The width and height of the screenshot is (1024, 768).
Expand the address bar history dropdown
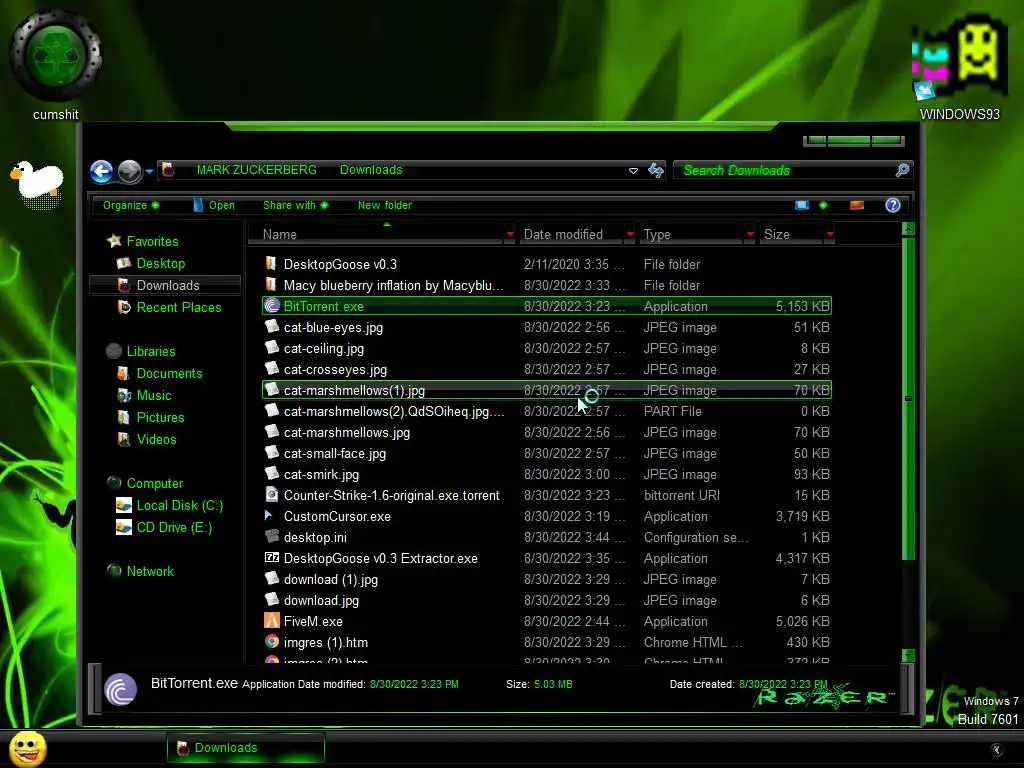click(x=633, y=170)
